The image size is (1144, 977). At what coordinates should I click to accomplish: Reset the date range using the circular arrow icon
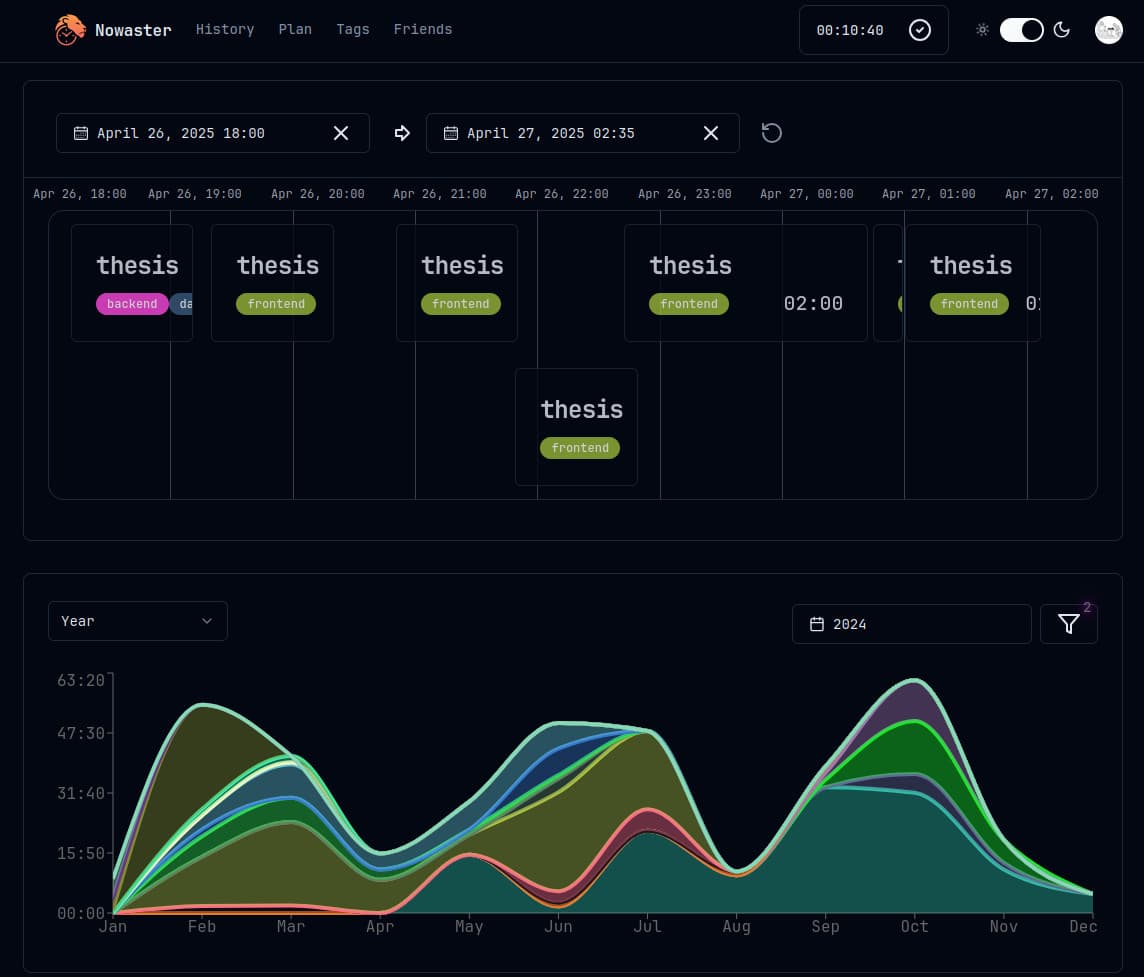coord(771,132)
